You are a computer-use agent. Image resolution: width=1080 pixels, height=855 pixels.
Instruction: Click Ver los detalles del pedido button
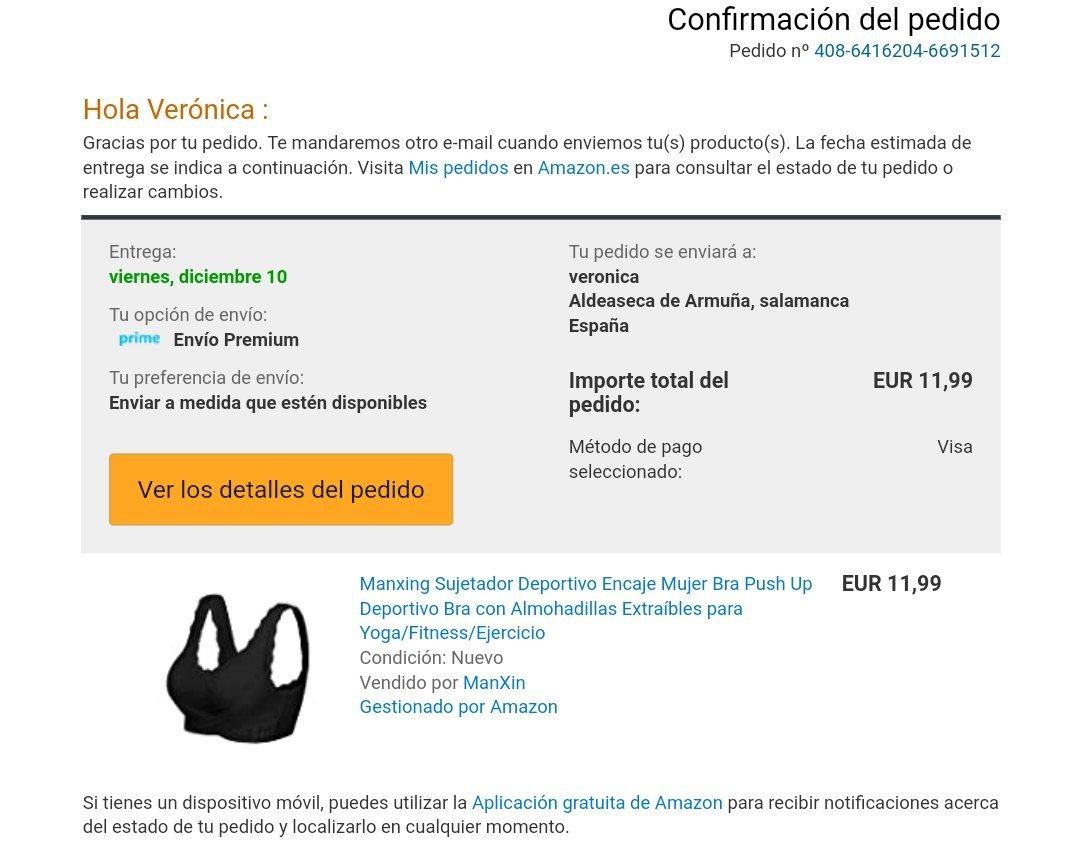click(x=281, y=489)
